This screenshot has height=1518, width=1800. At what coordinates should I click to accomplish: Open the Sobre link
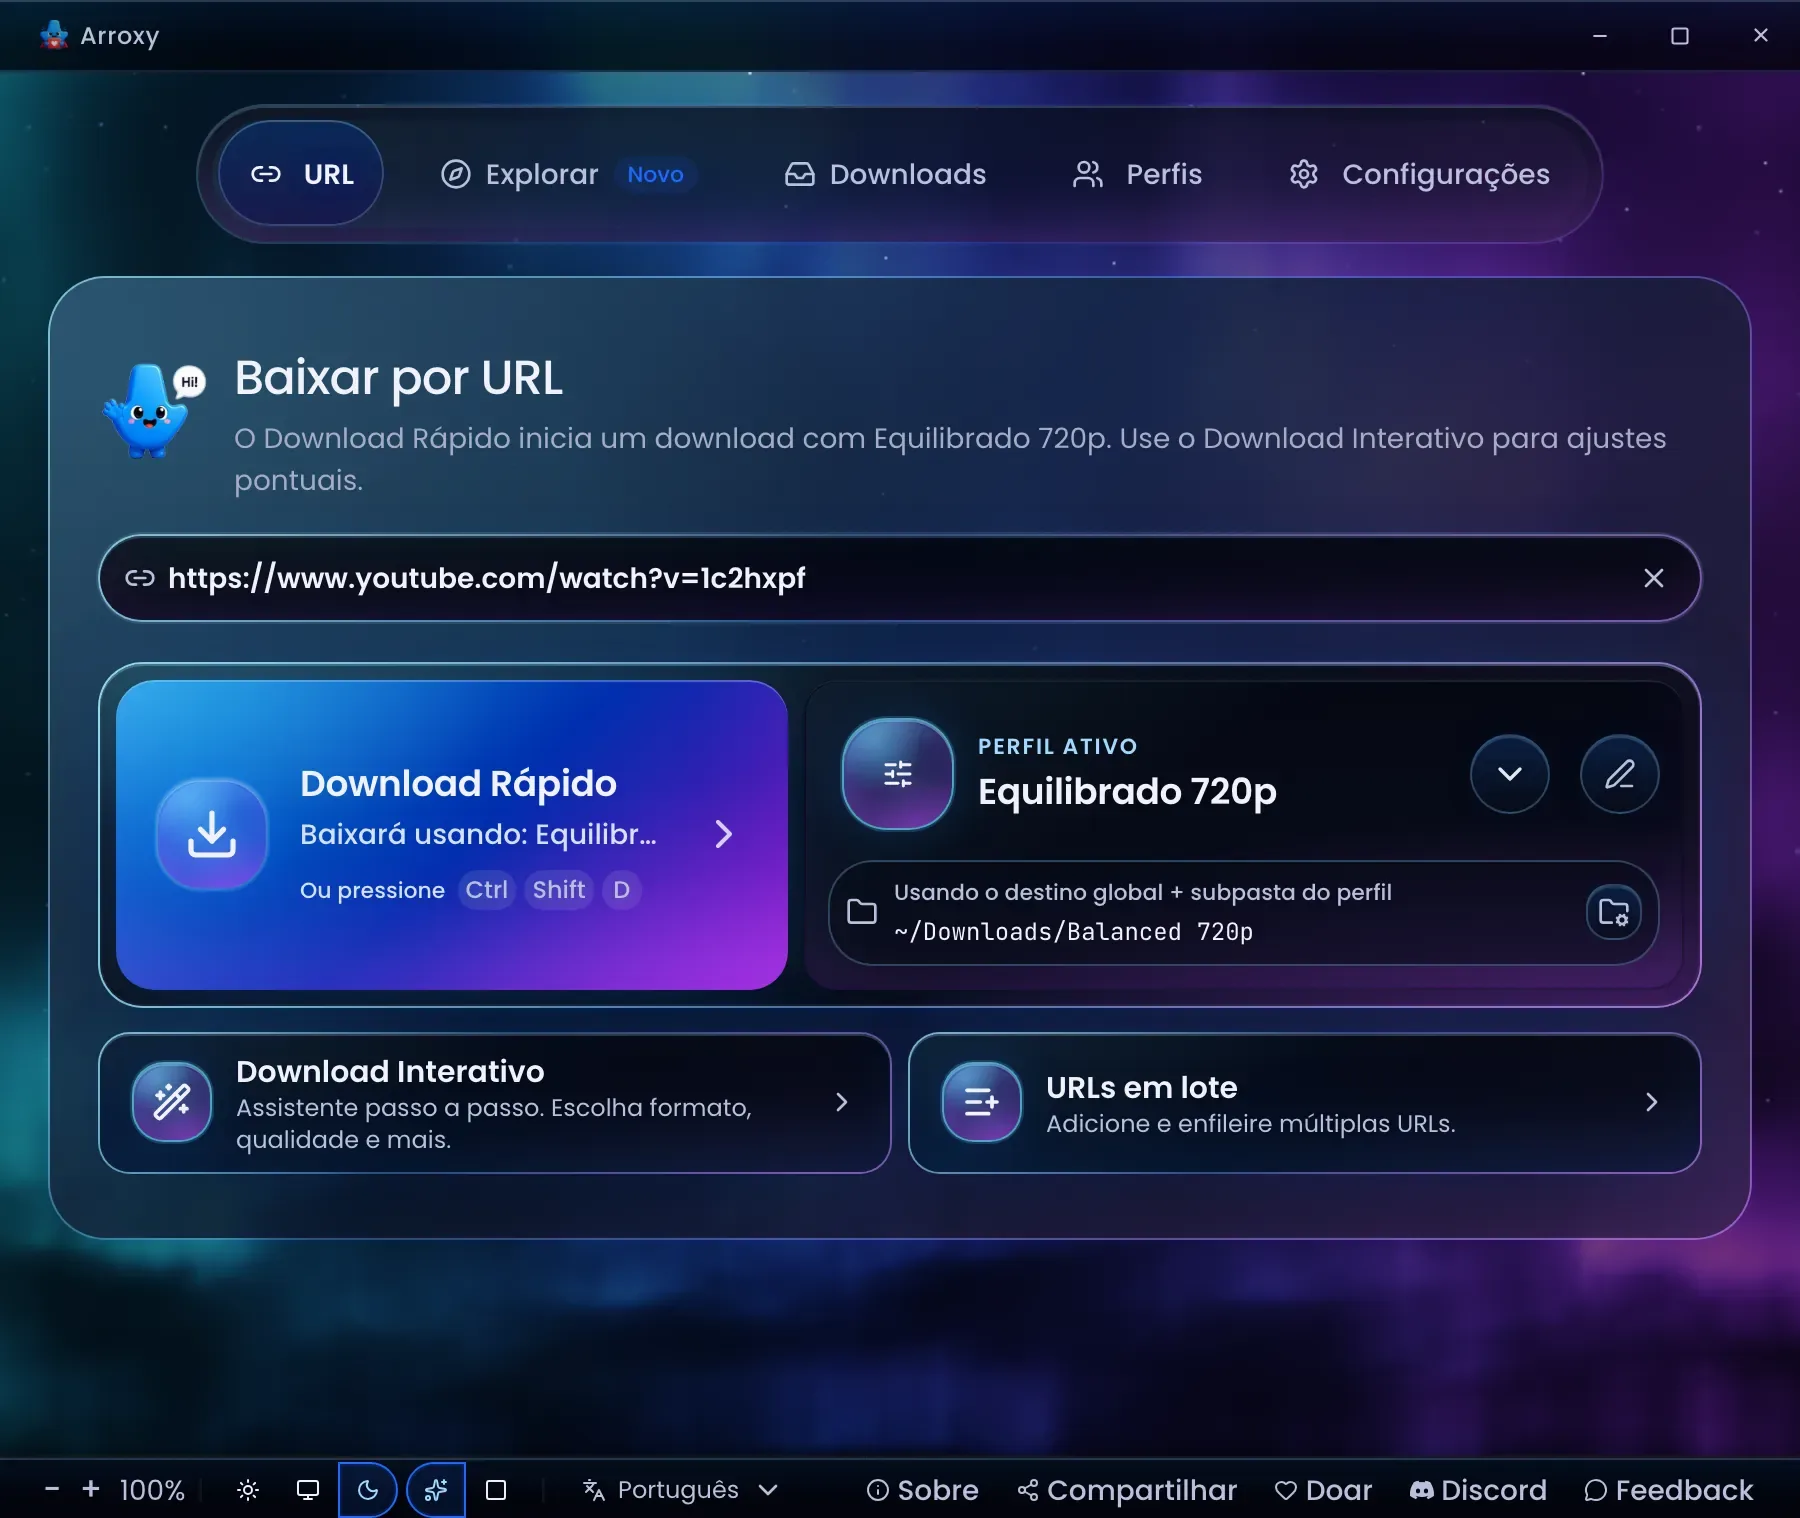(x=923, y=1490)
